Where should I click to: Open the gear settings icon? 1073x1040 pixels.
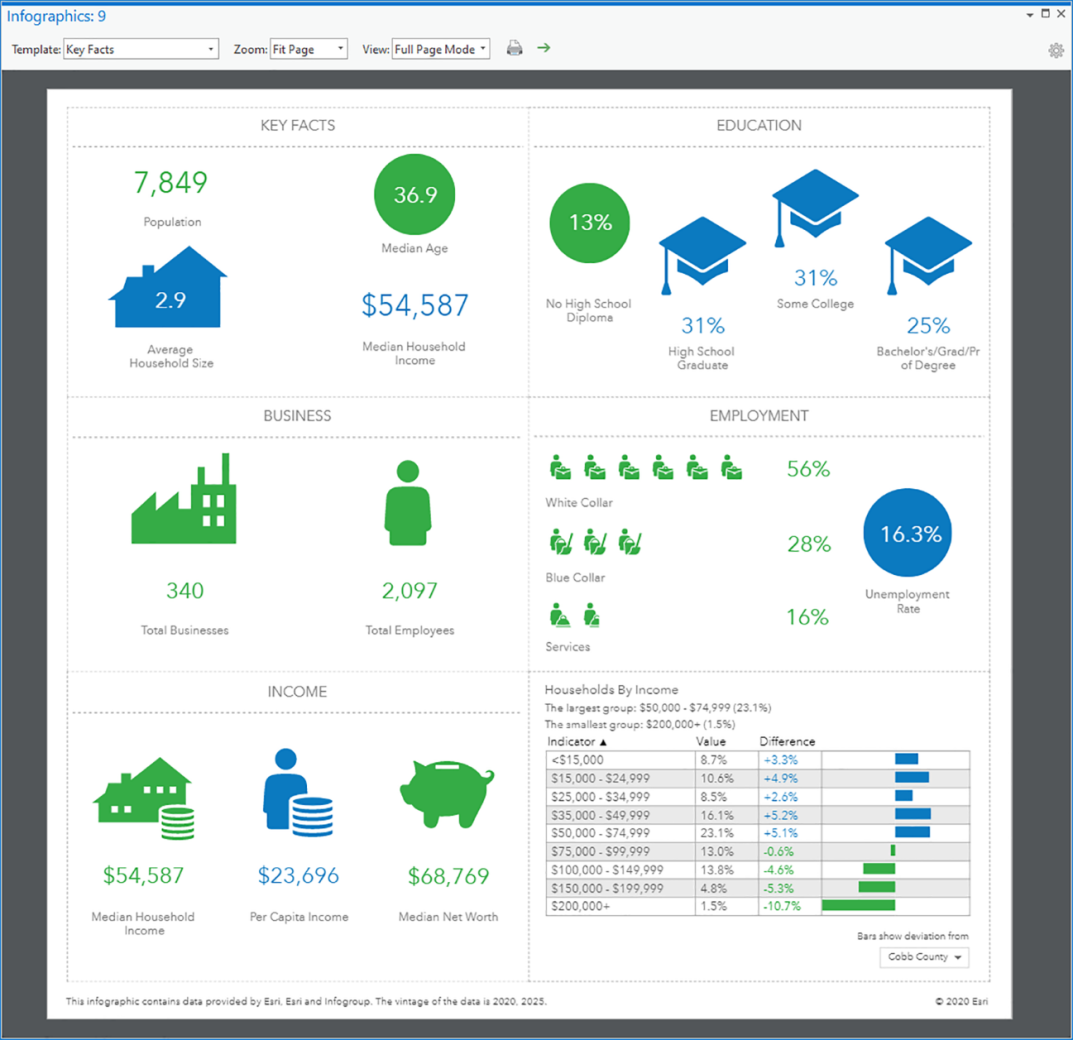click(x=1056, y=50)
